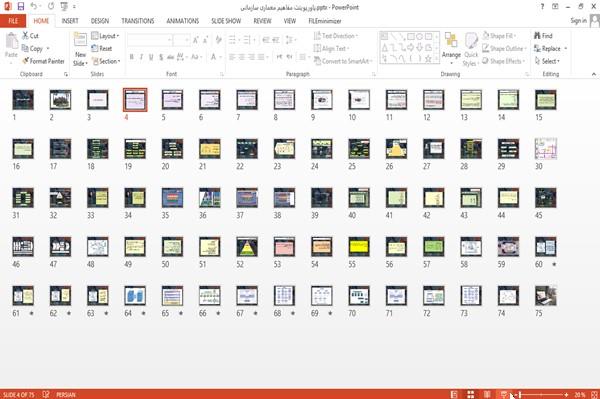Click zoom in plus button
The height and width of the screenshot is (399, 600).
[566, 394]
